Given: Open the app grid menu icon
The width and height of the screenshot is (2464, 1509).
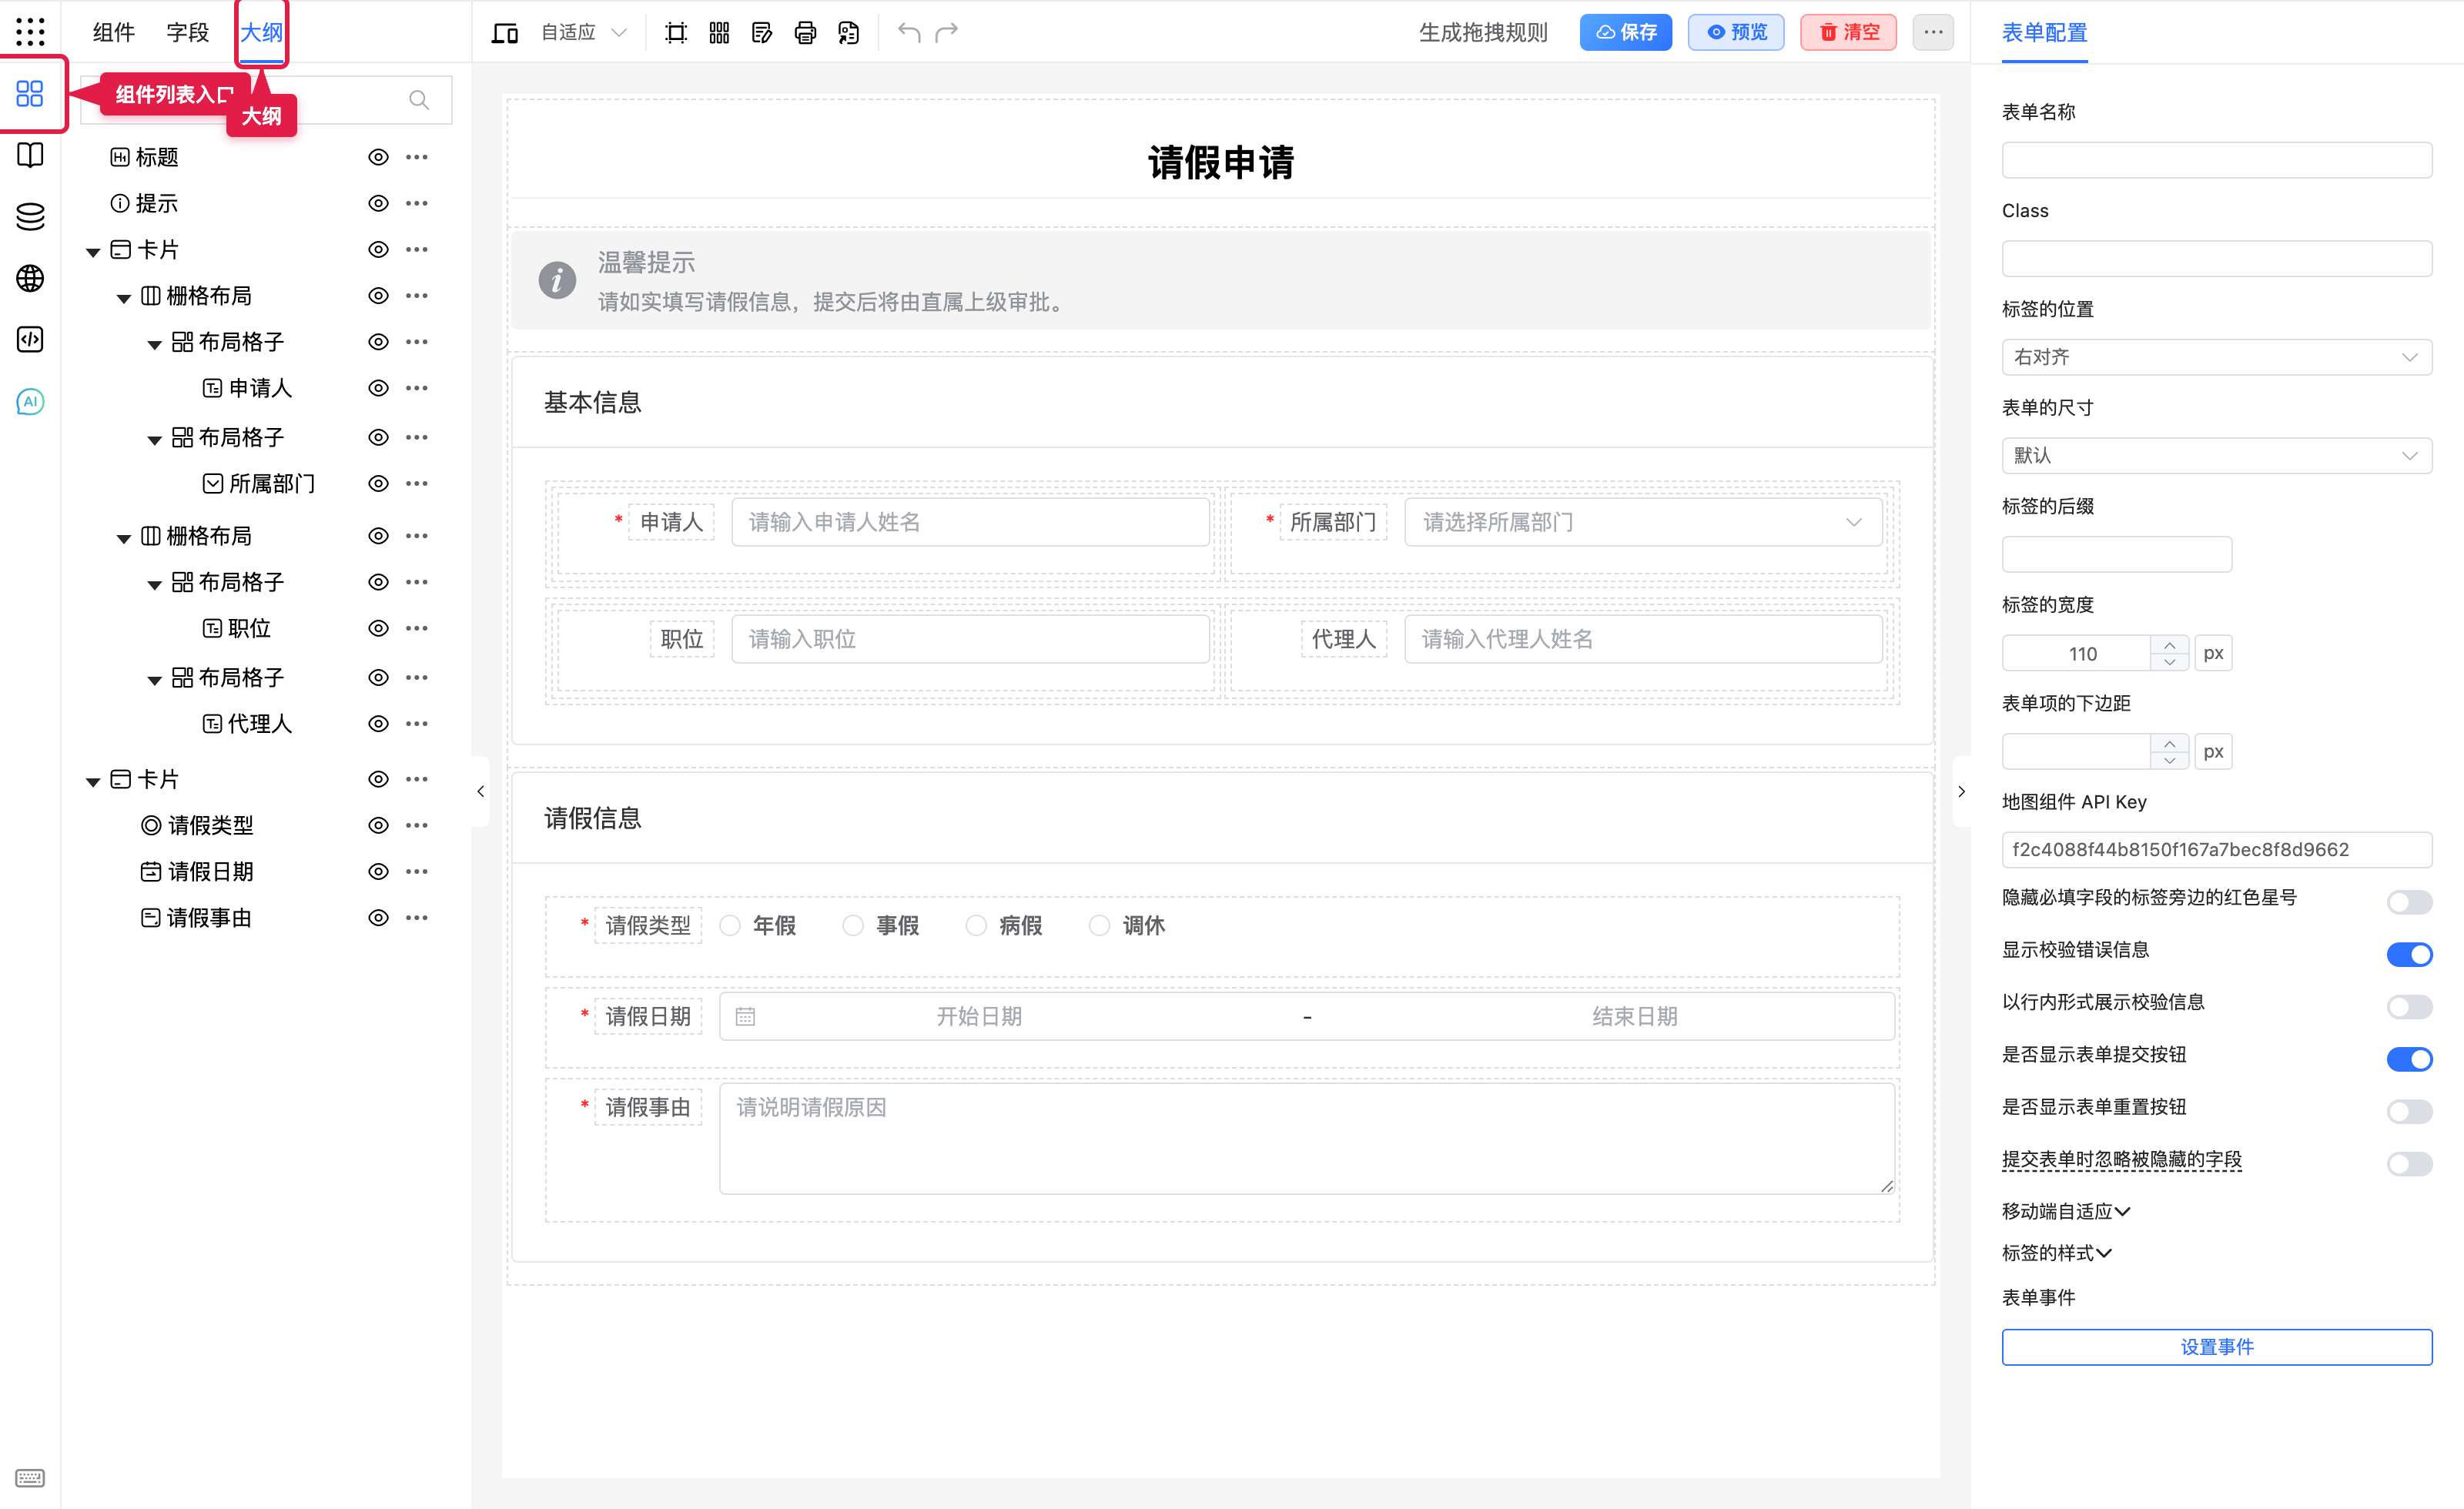Looking at the screenshot, I should click(x=30, y=32).
